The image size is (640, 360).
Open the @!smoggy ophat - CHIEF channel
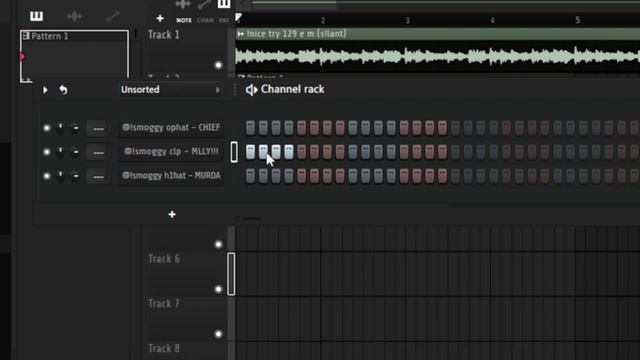[171, 128]
